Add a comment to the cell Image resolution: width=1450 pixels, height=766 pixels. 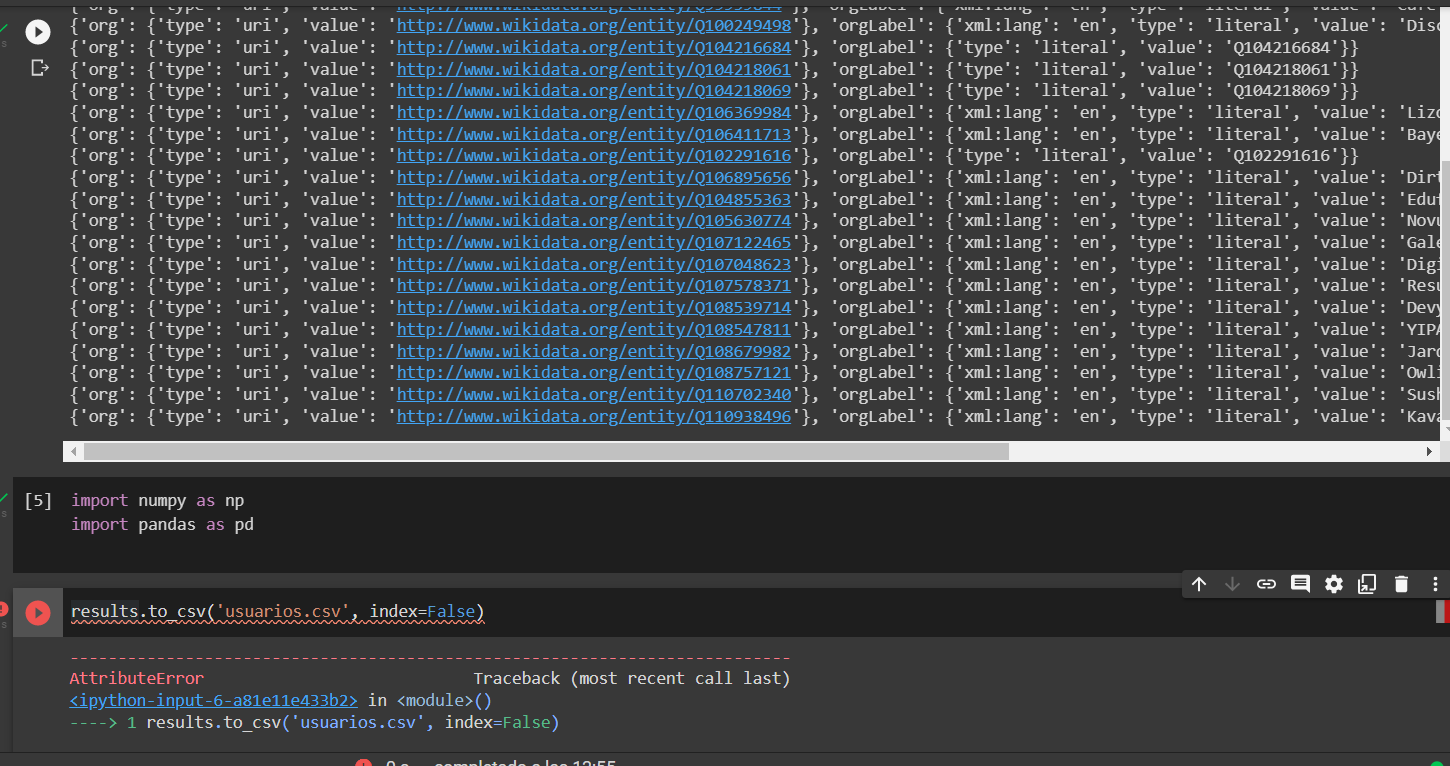coord(1300,584)
